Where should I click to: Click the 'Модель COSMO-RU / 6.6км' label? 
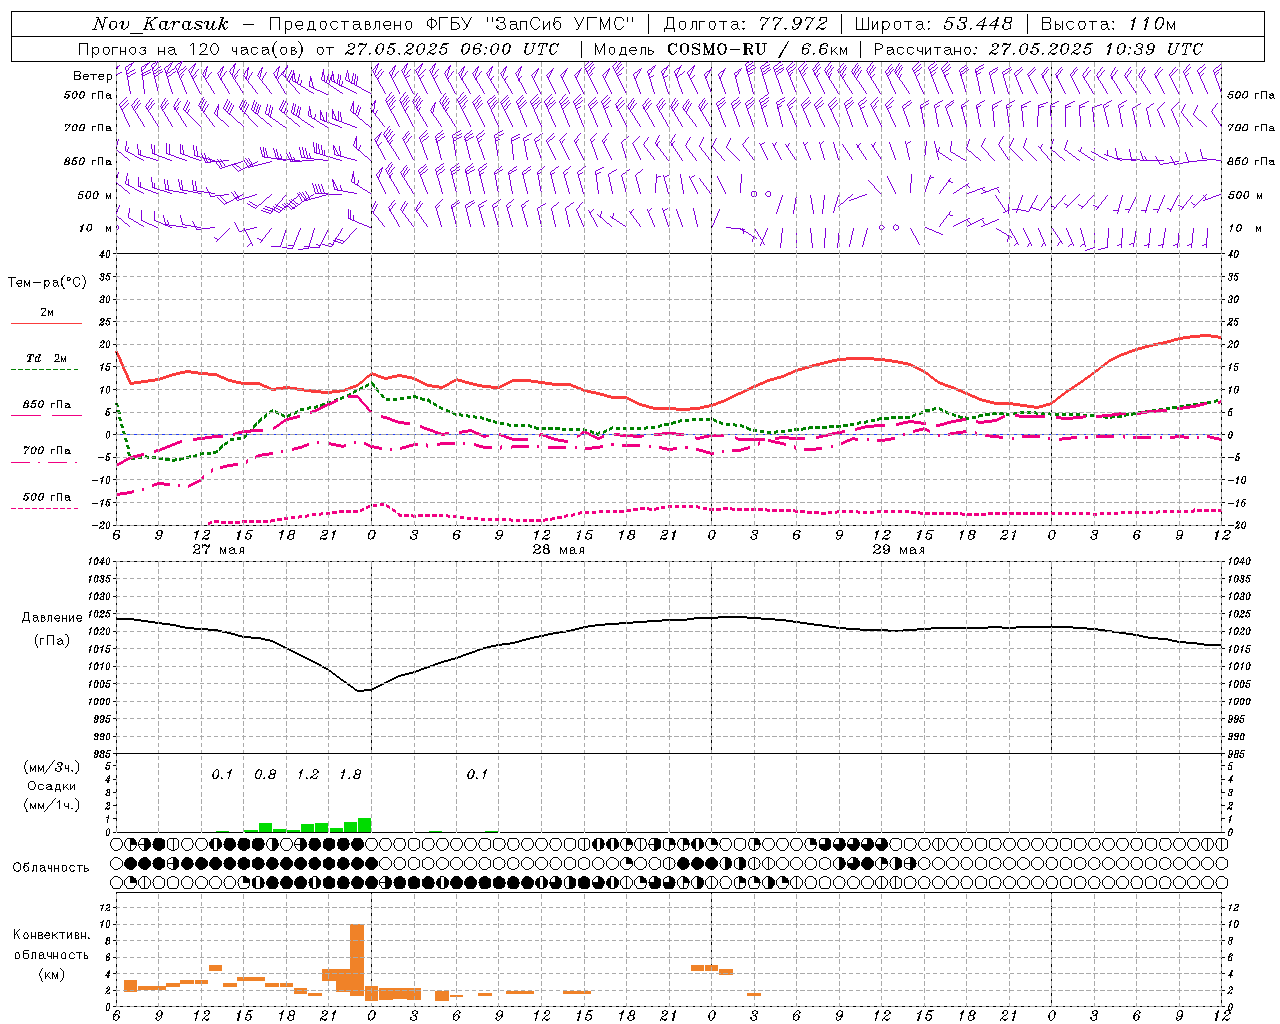tap(721, 49)
